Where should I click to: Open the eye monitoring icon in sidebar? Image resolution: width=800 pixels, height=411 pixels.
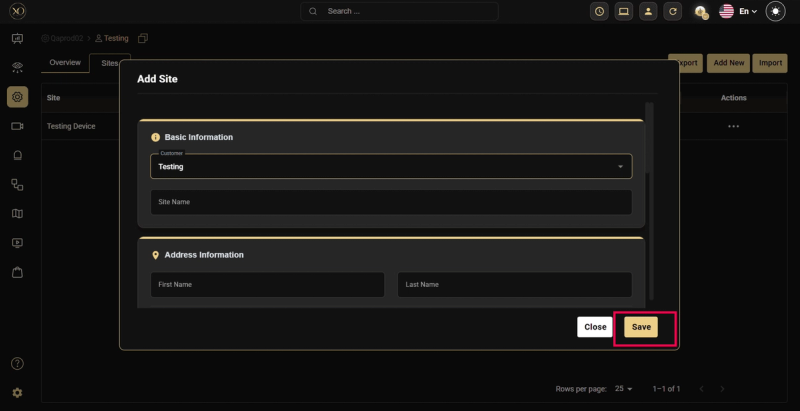pyautogui.click(x=17, y=67)
